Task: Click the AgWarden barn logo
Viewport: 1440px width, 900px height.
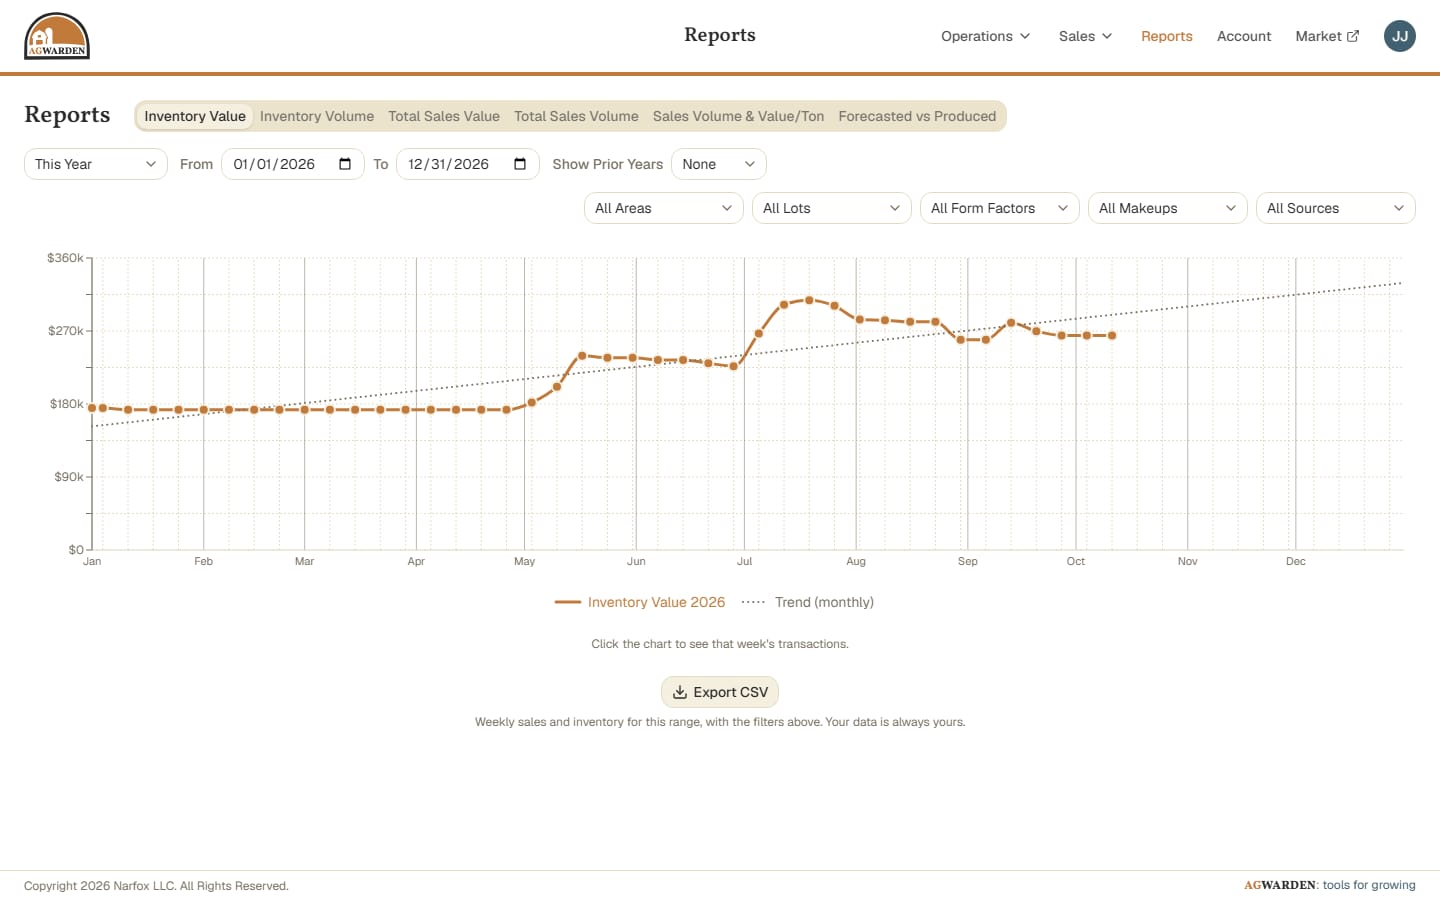Action: pos(57,36)
